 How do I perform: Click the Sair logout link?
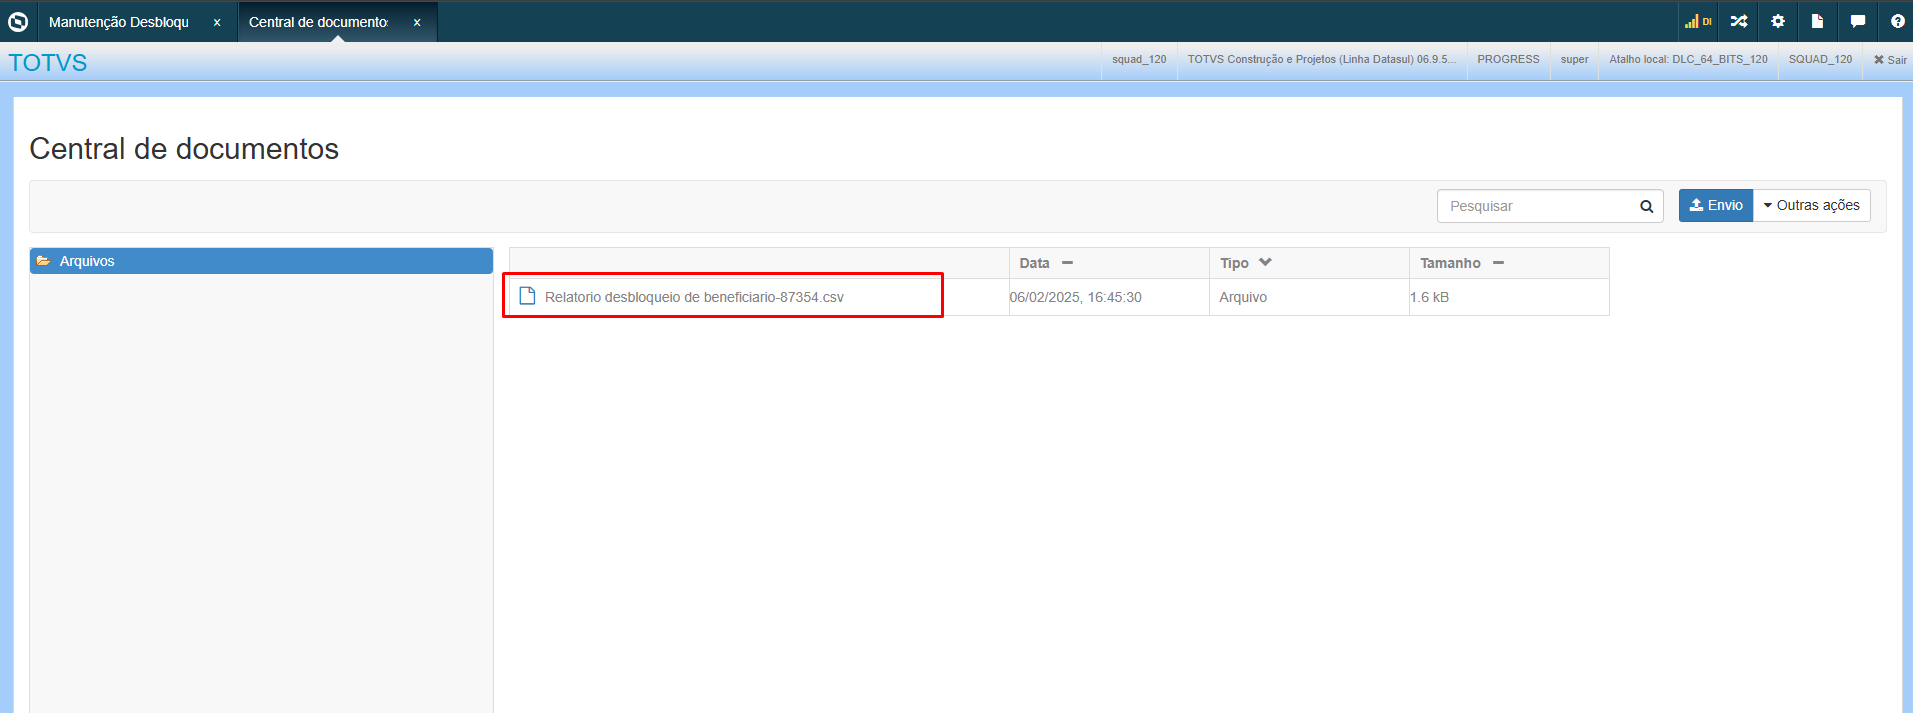point(1890,60)
